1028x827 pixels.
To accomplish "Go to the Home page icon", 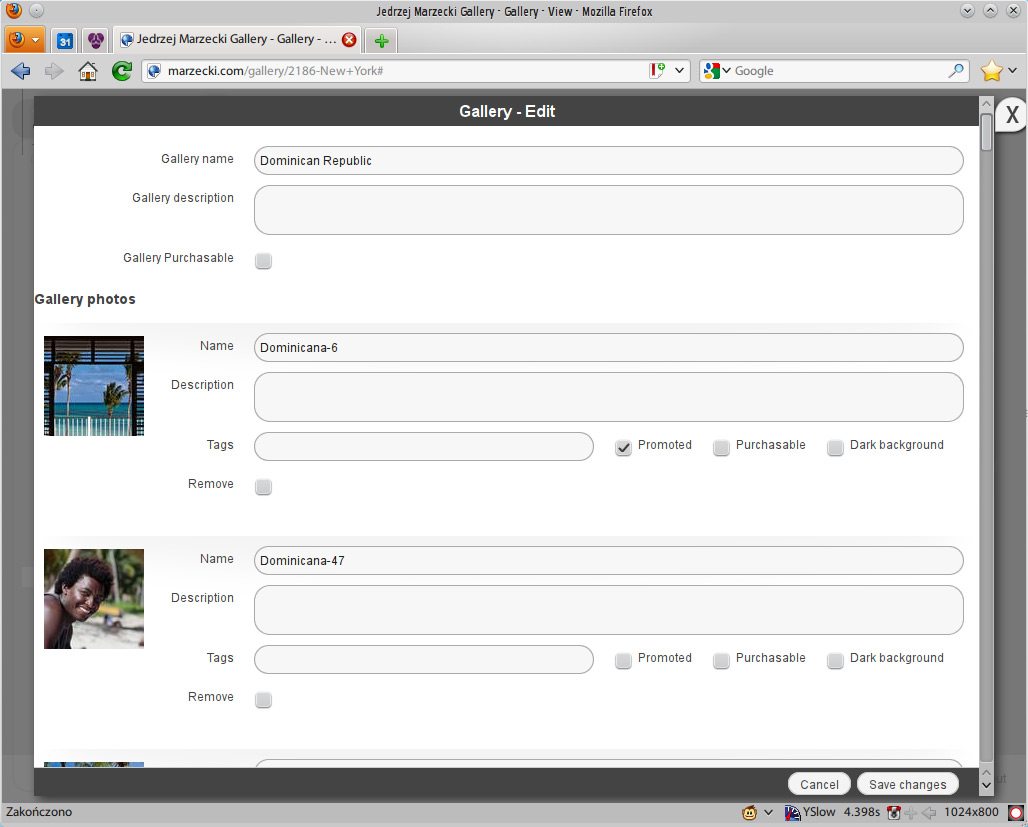I will click(88, 71).
